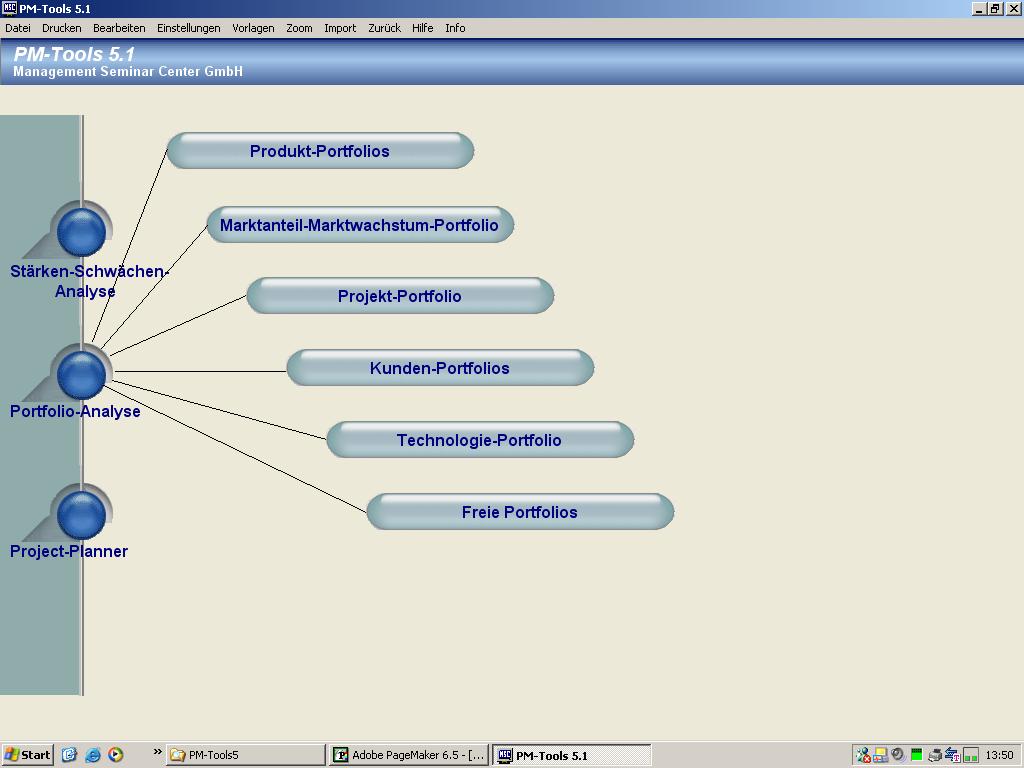The image size is (1024, 768).
Task: Choose Kunden-Portfolios
Action: coord(440,368)
